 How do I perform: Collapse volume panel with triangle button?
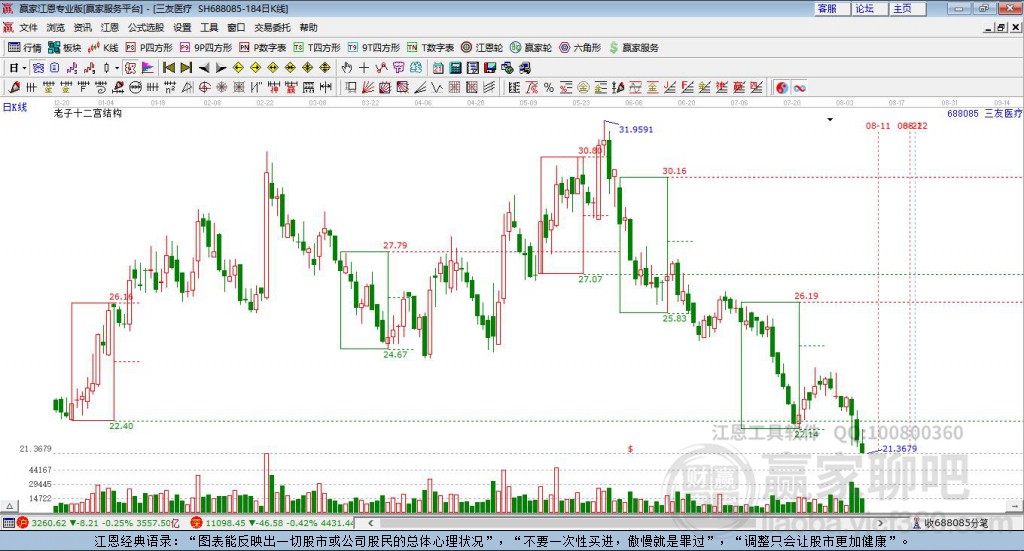click(x=9, y=506)
